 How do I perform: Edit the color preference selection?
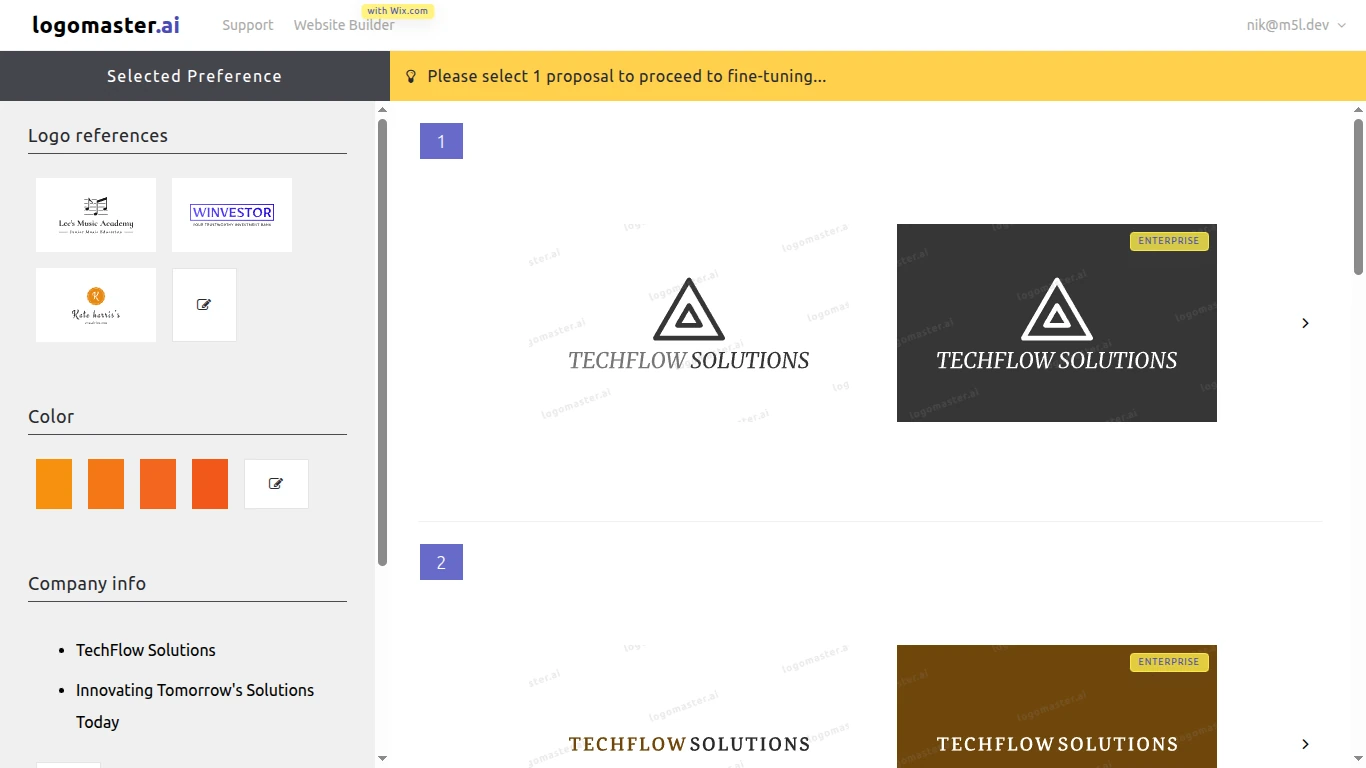click(276, 484)
